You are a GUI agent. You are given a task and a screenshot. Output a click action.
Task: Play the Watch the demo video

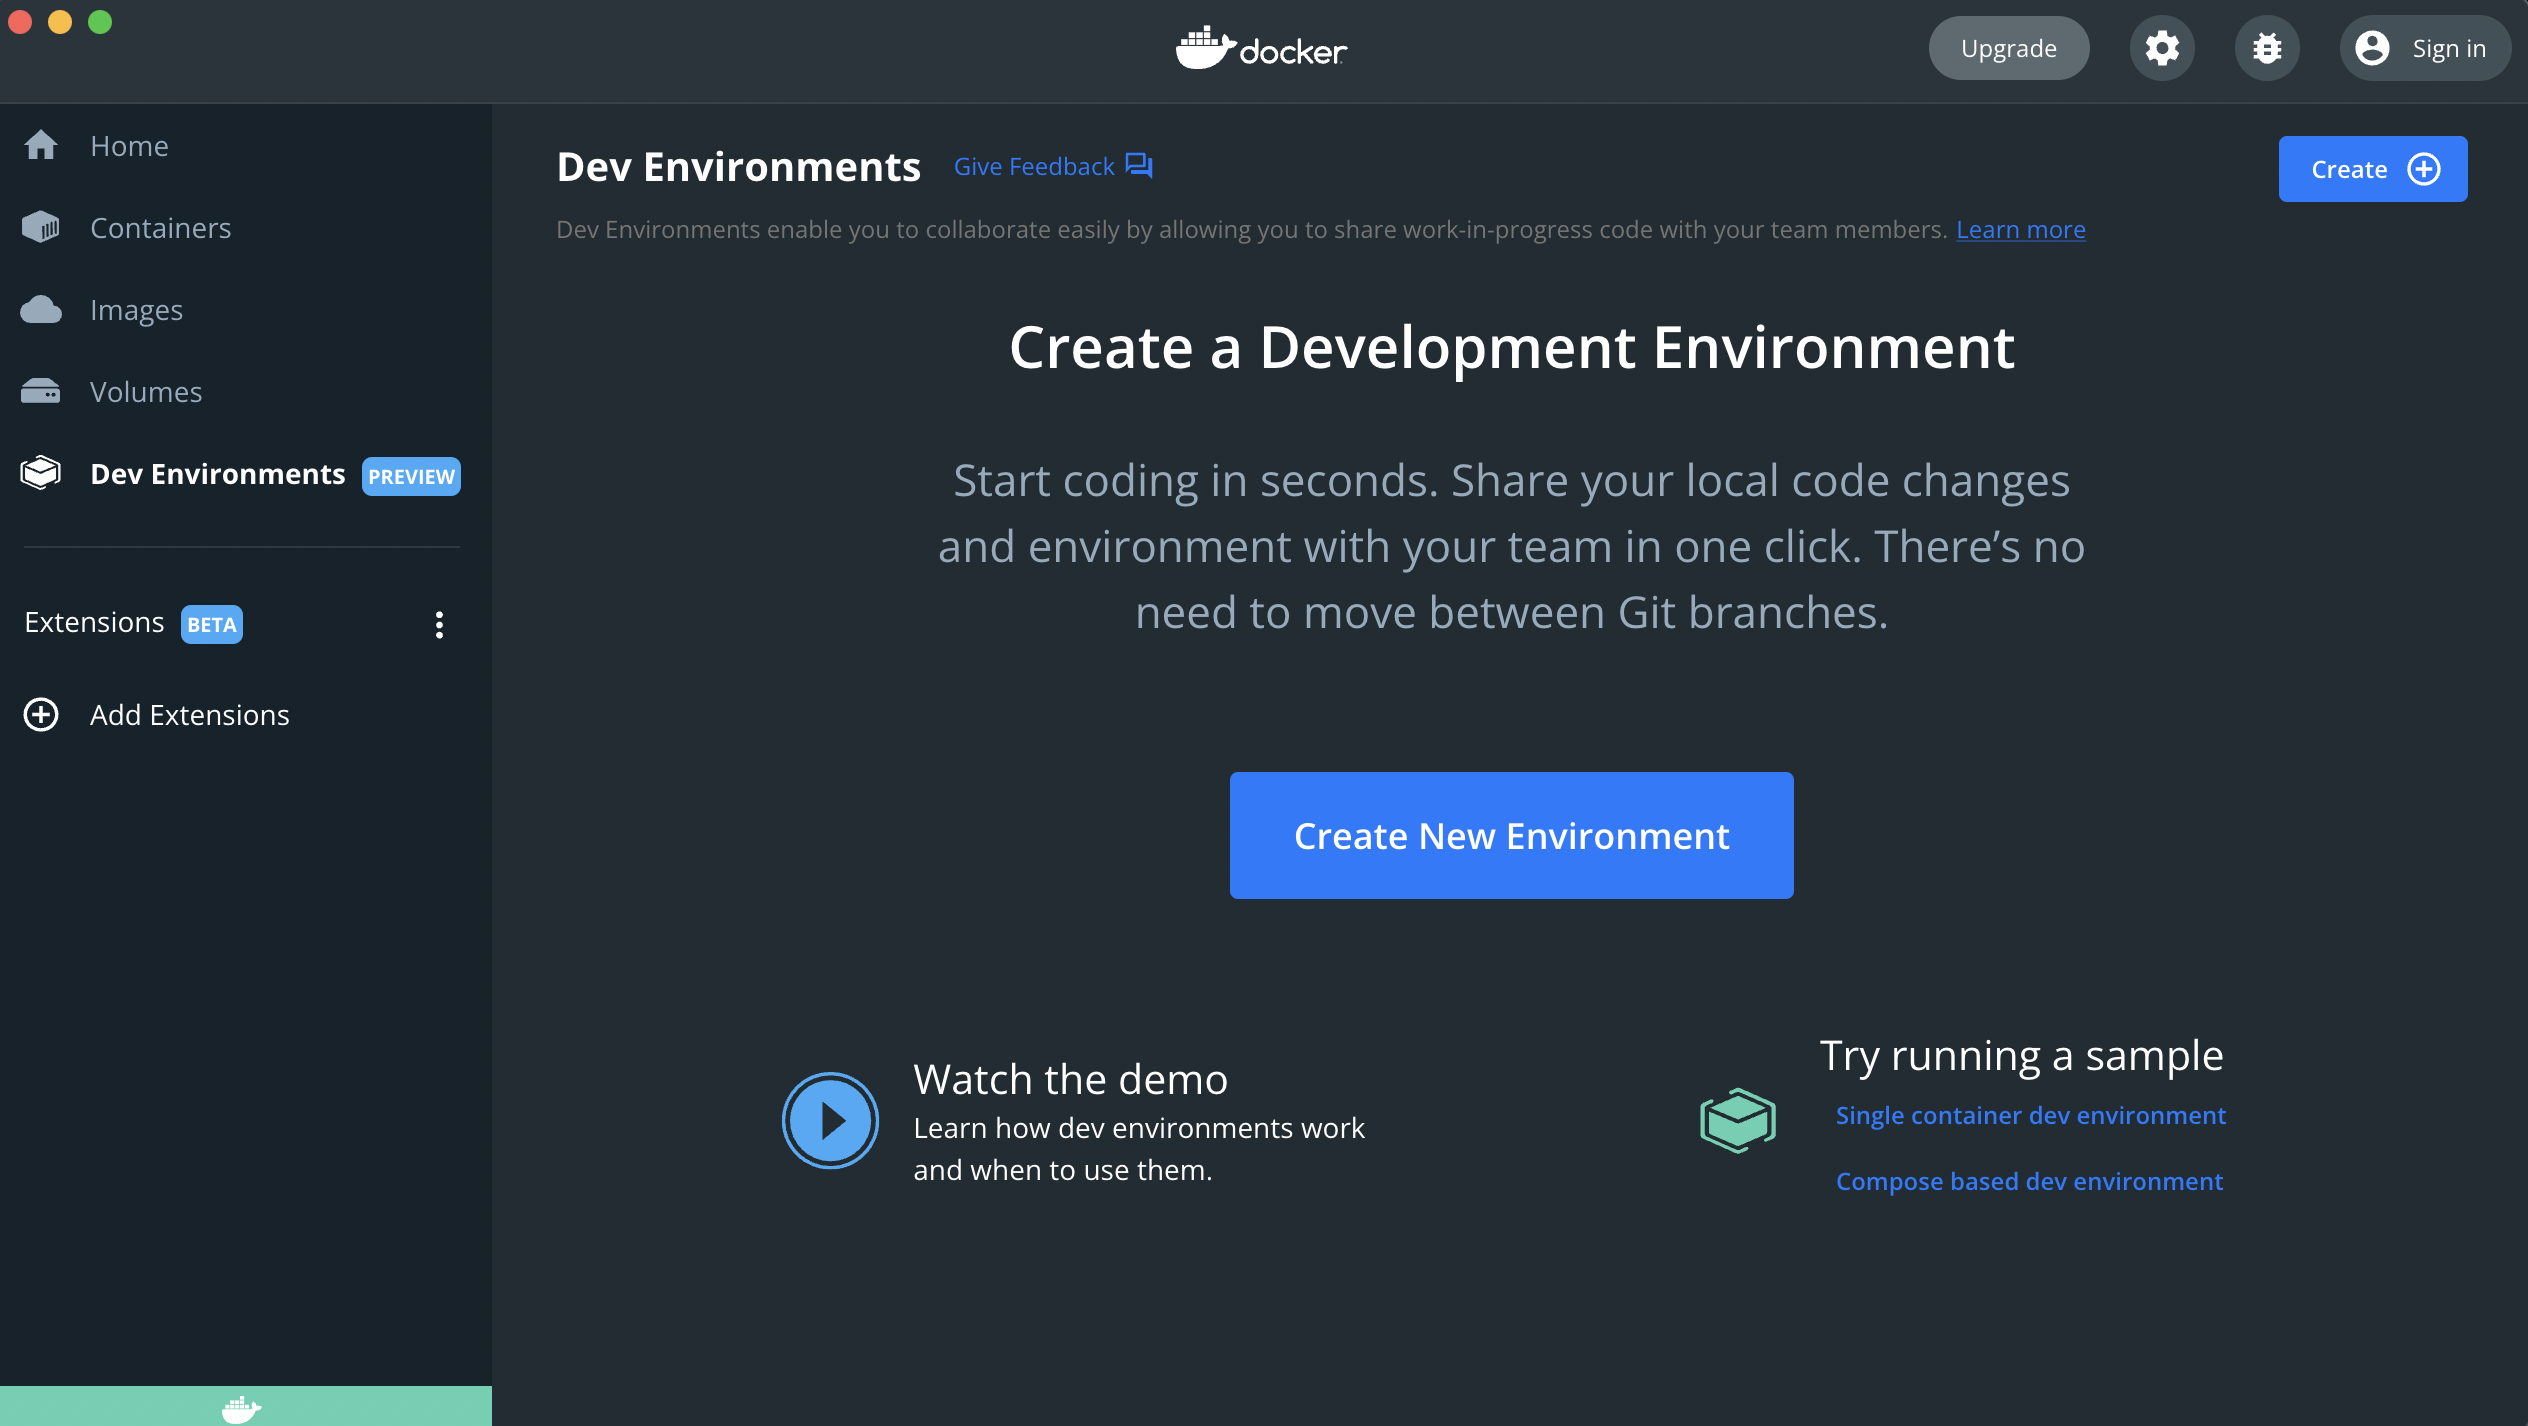830,1121
